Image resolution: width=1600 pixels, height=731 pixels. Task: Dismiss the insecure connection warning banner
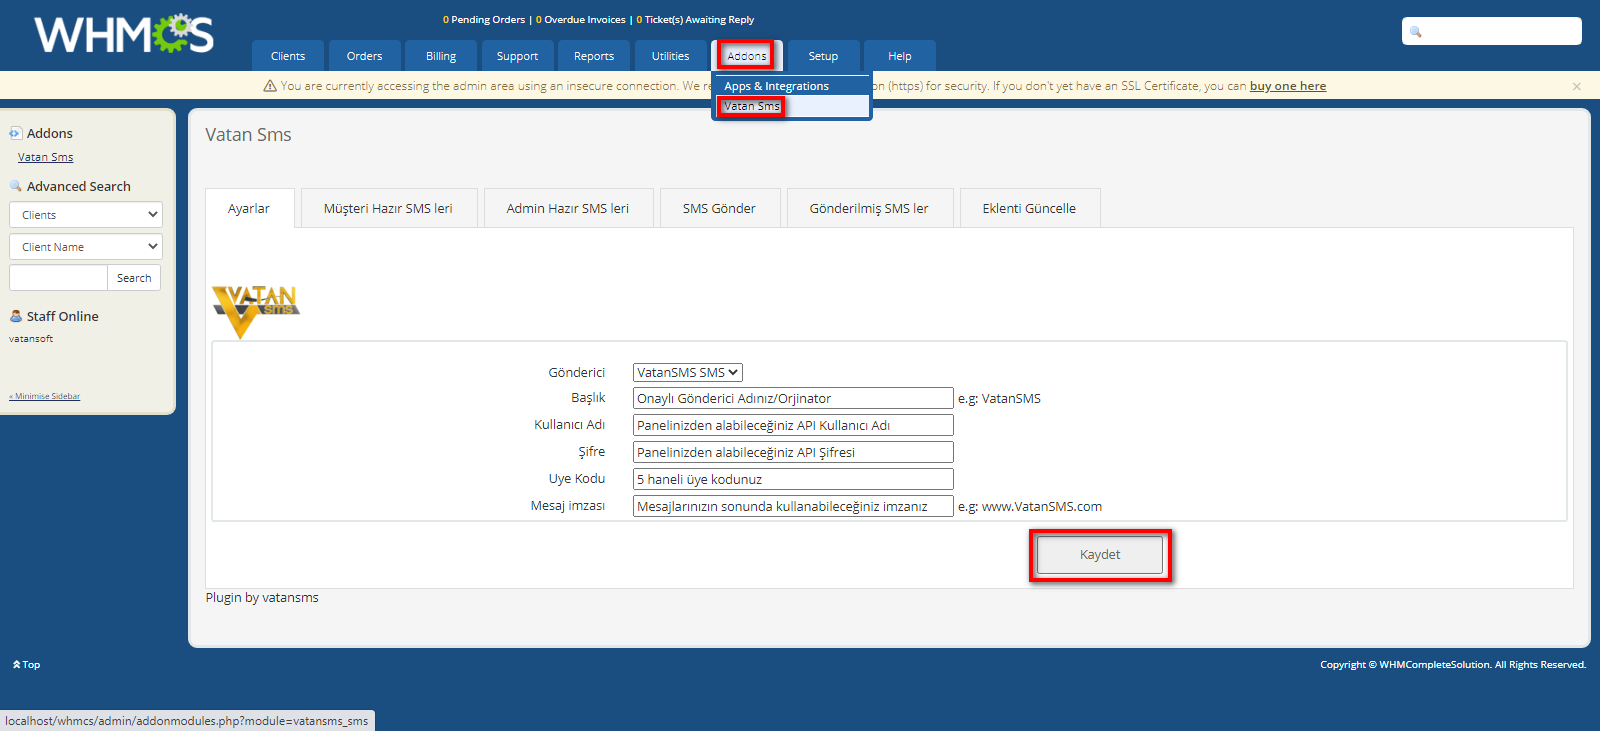coord(1576,87)
